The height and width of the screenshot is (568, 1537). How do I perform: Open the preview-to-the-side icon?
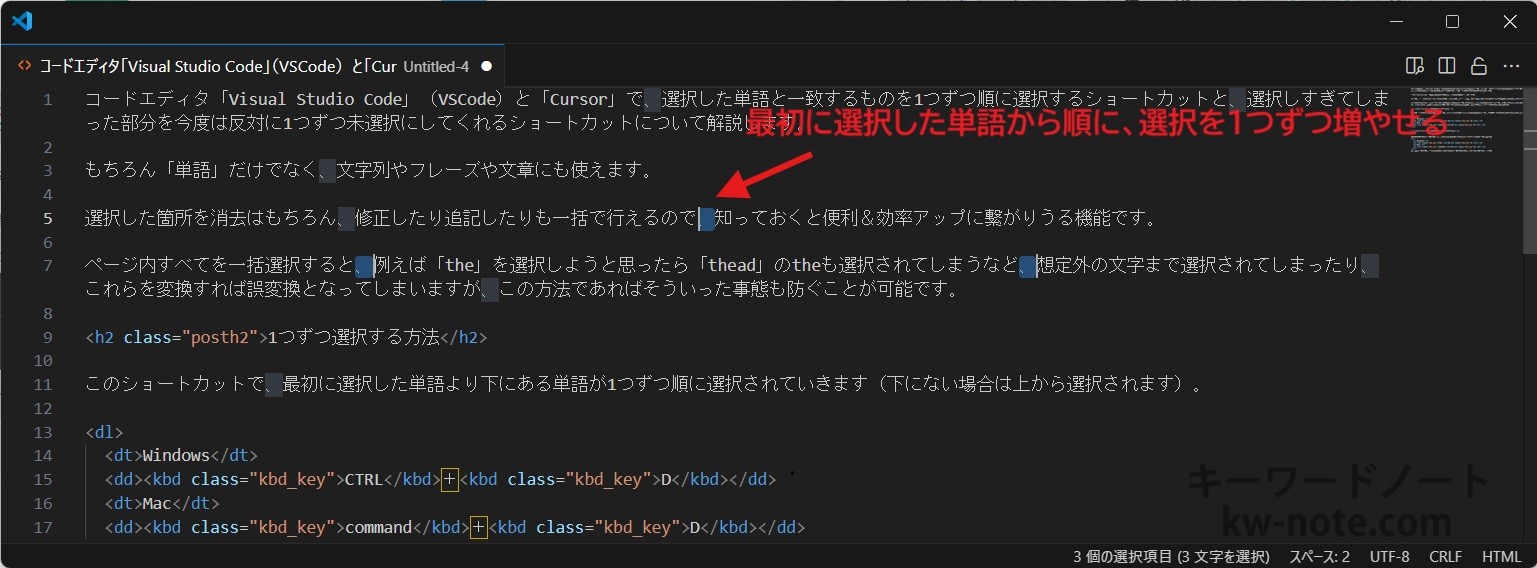pyautogui.click(x=1414, y=66)
